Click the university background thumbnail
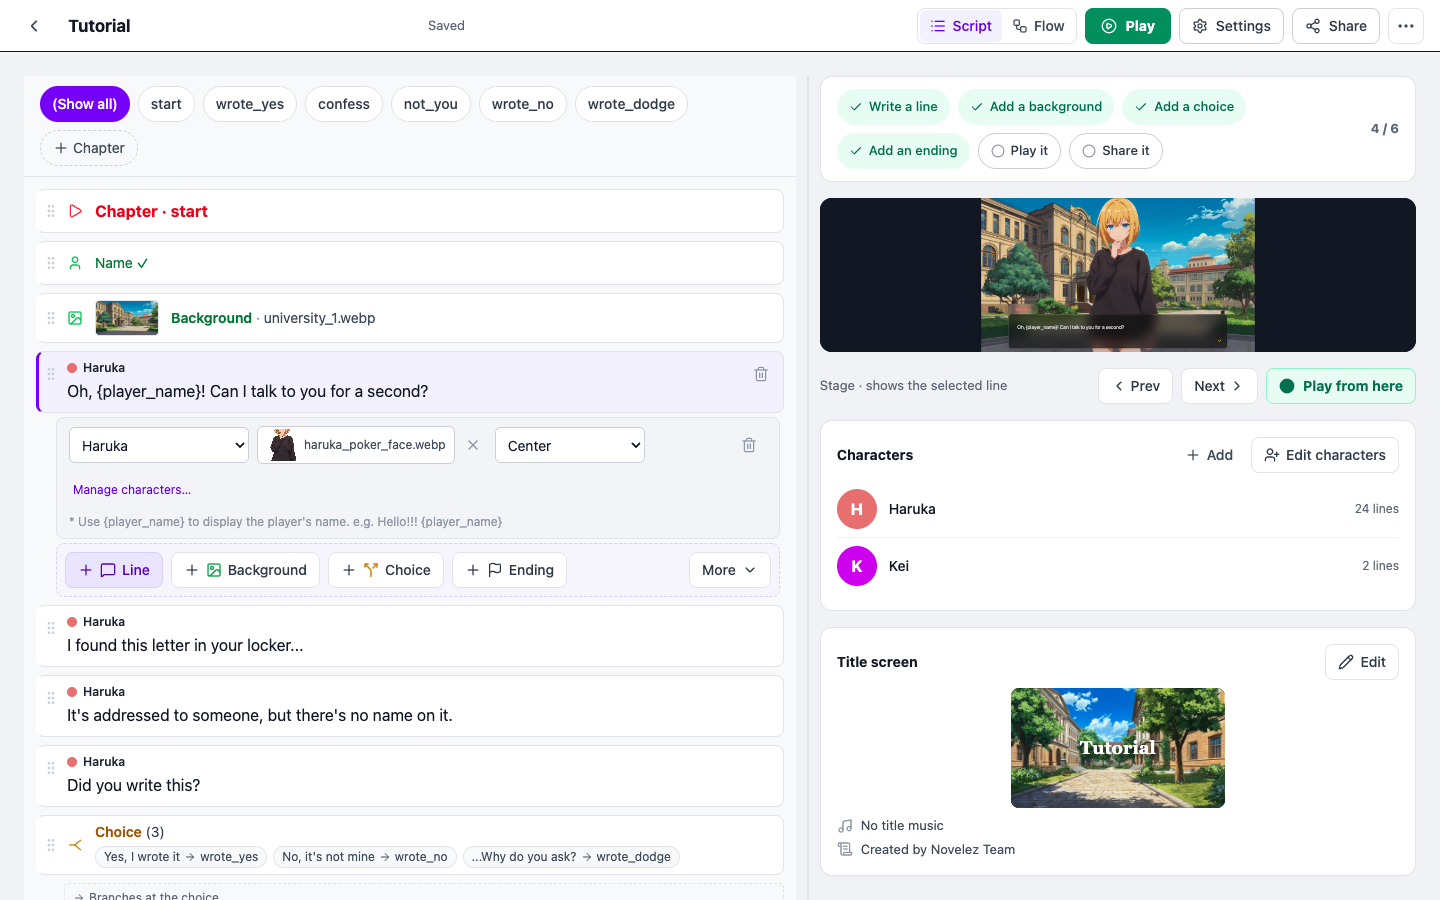The height and width of the screenshot is (900, 1440). pos(127,318)
